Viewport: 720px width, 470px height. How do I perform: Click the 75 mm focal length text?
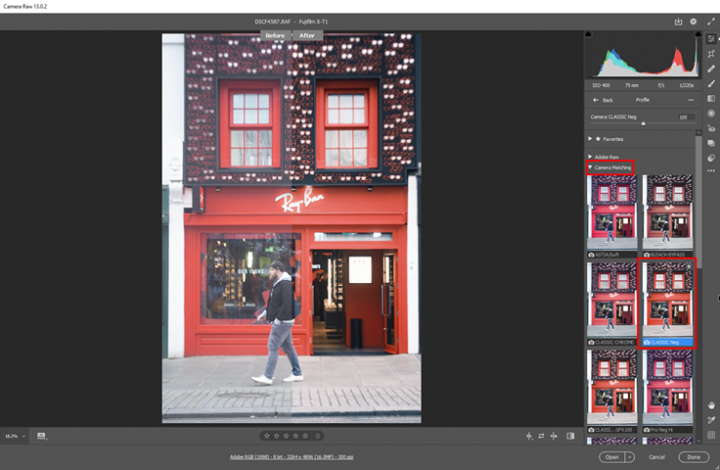pos(631,85)
